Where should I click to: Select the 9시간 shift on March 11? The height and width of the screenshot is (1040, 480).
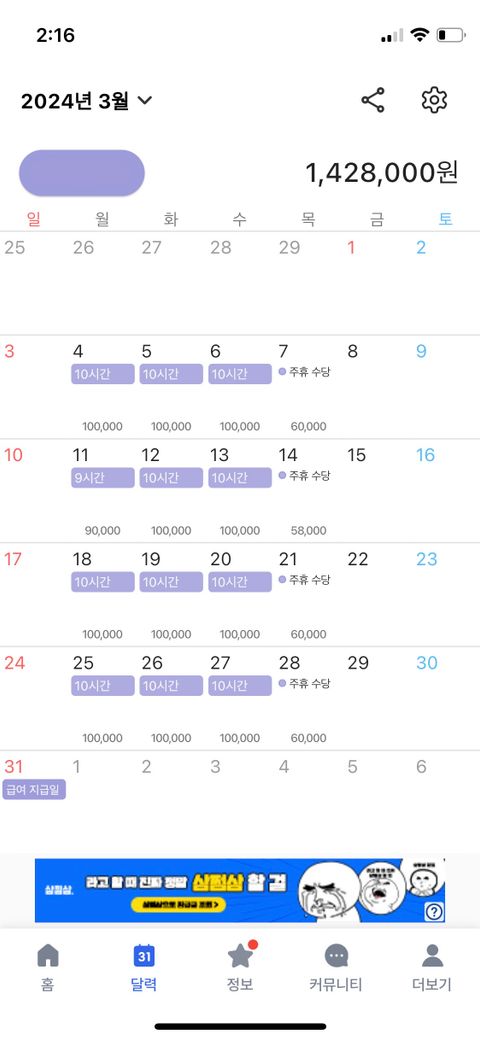[103, 478]
